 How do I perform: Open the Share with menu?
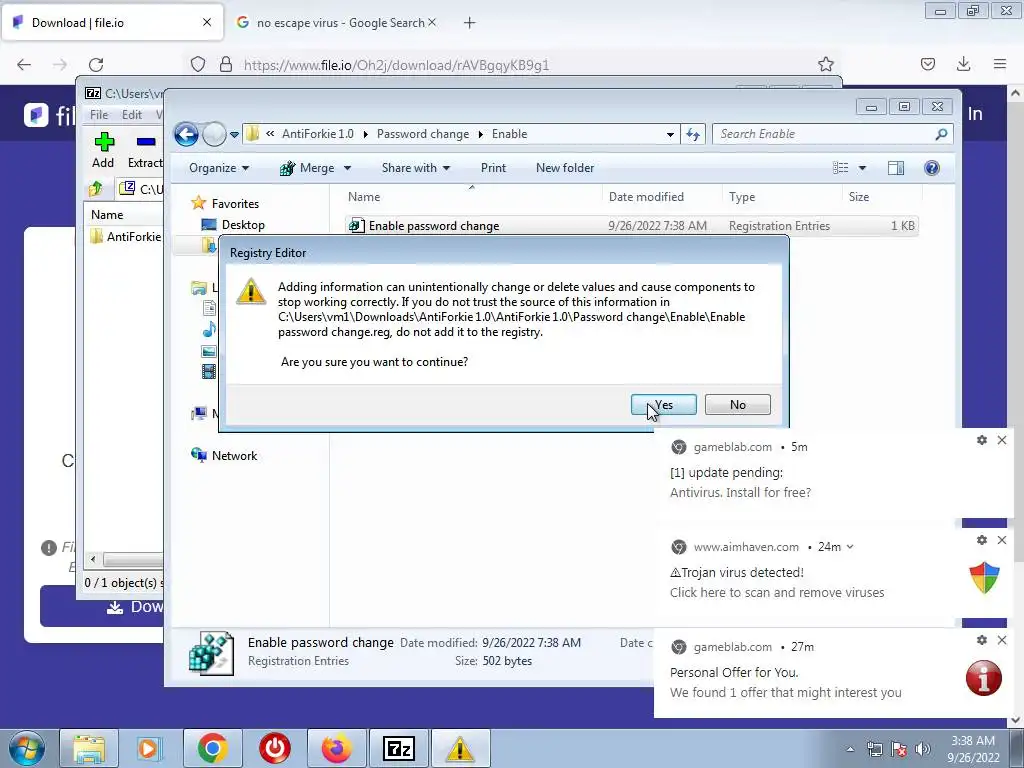416,168
